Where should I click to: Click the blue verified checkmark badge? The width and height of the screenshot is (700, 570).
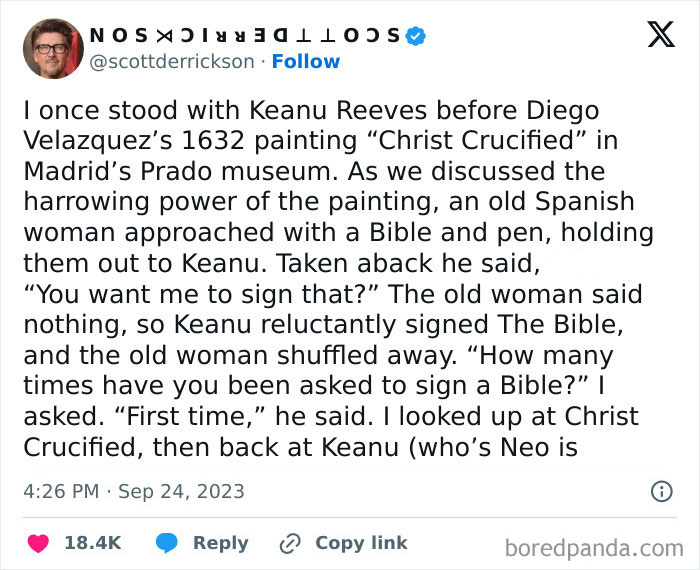[416, 36]
